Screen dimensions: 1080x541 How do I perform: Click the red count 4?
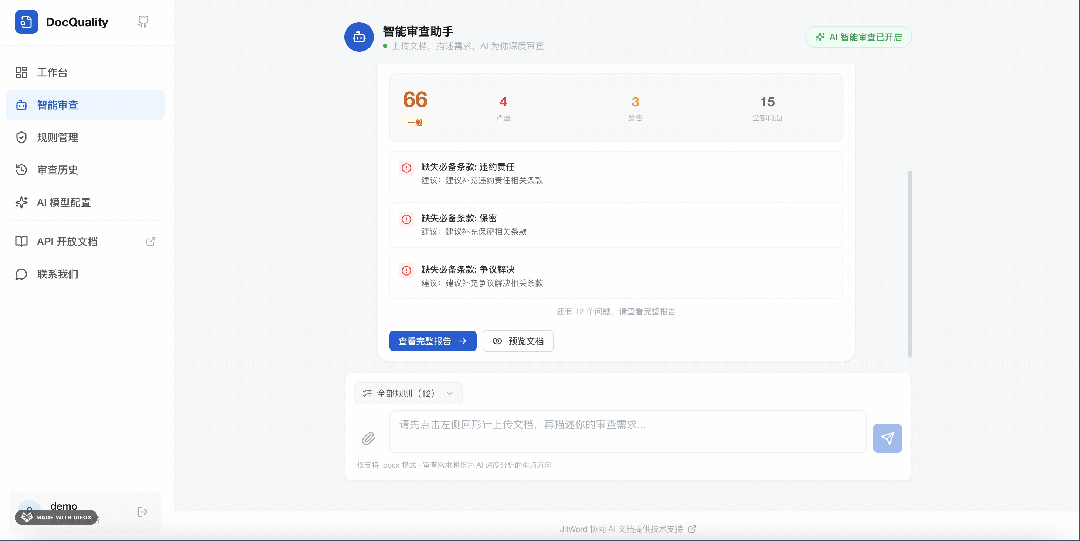pos(503,102)
